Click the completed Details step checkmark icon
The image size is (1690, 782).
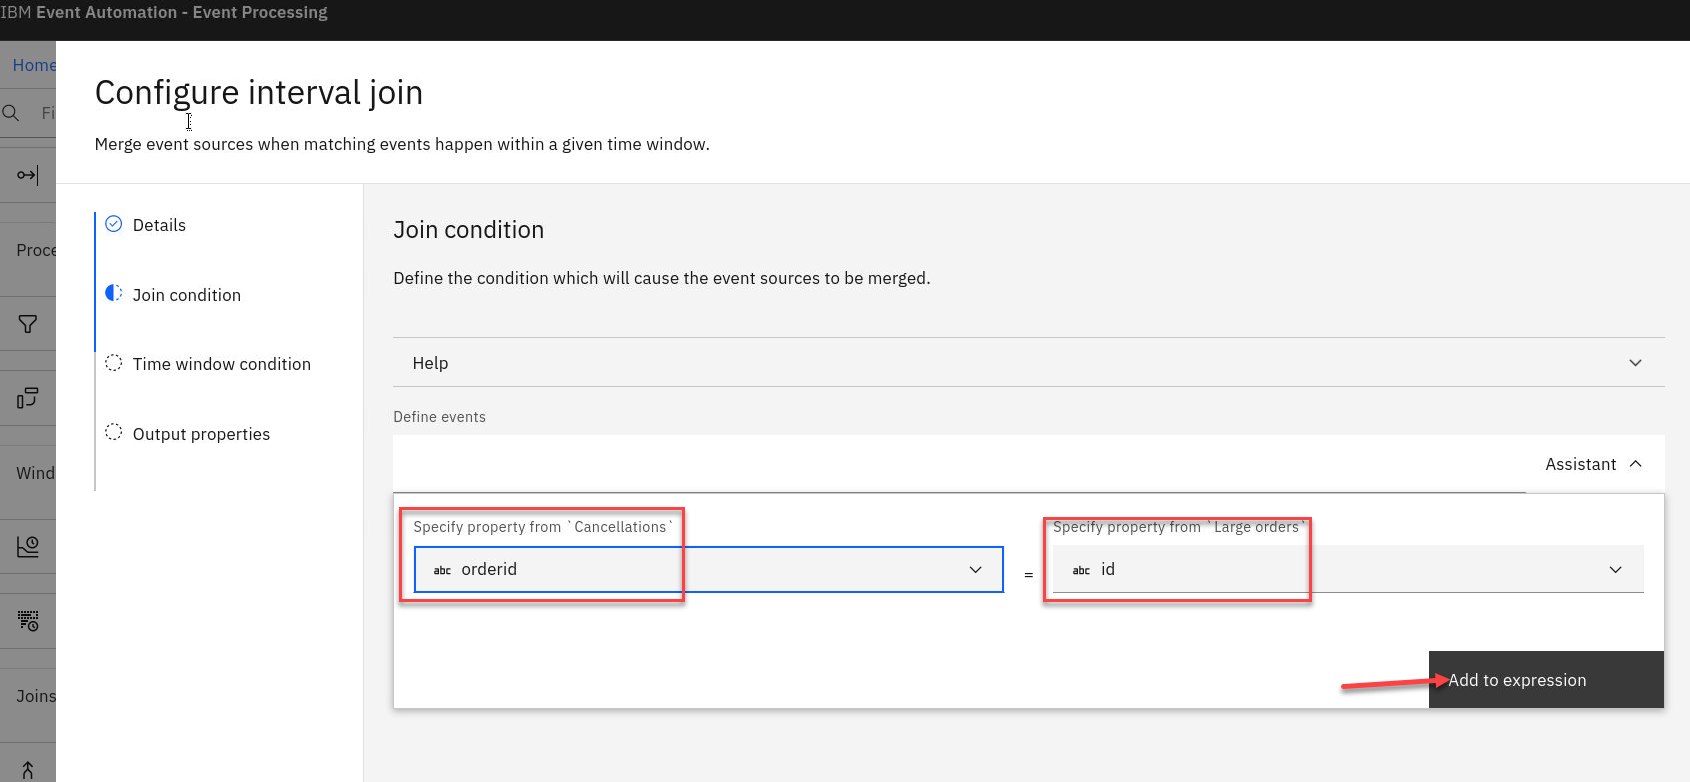(114, 224)
